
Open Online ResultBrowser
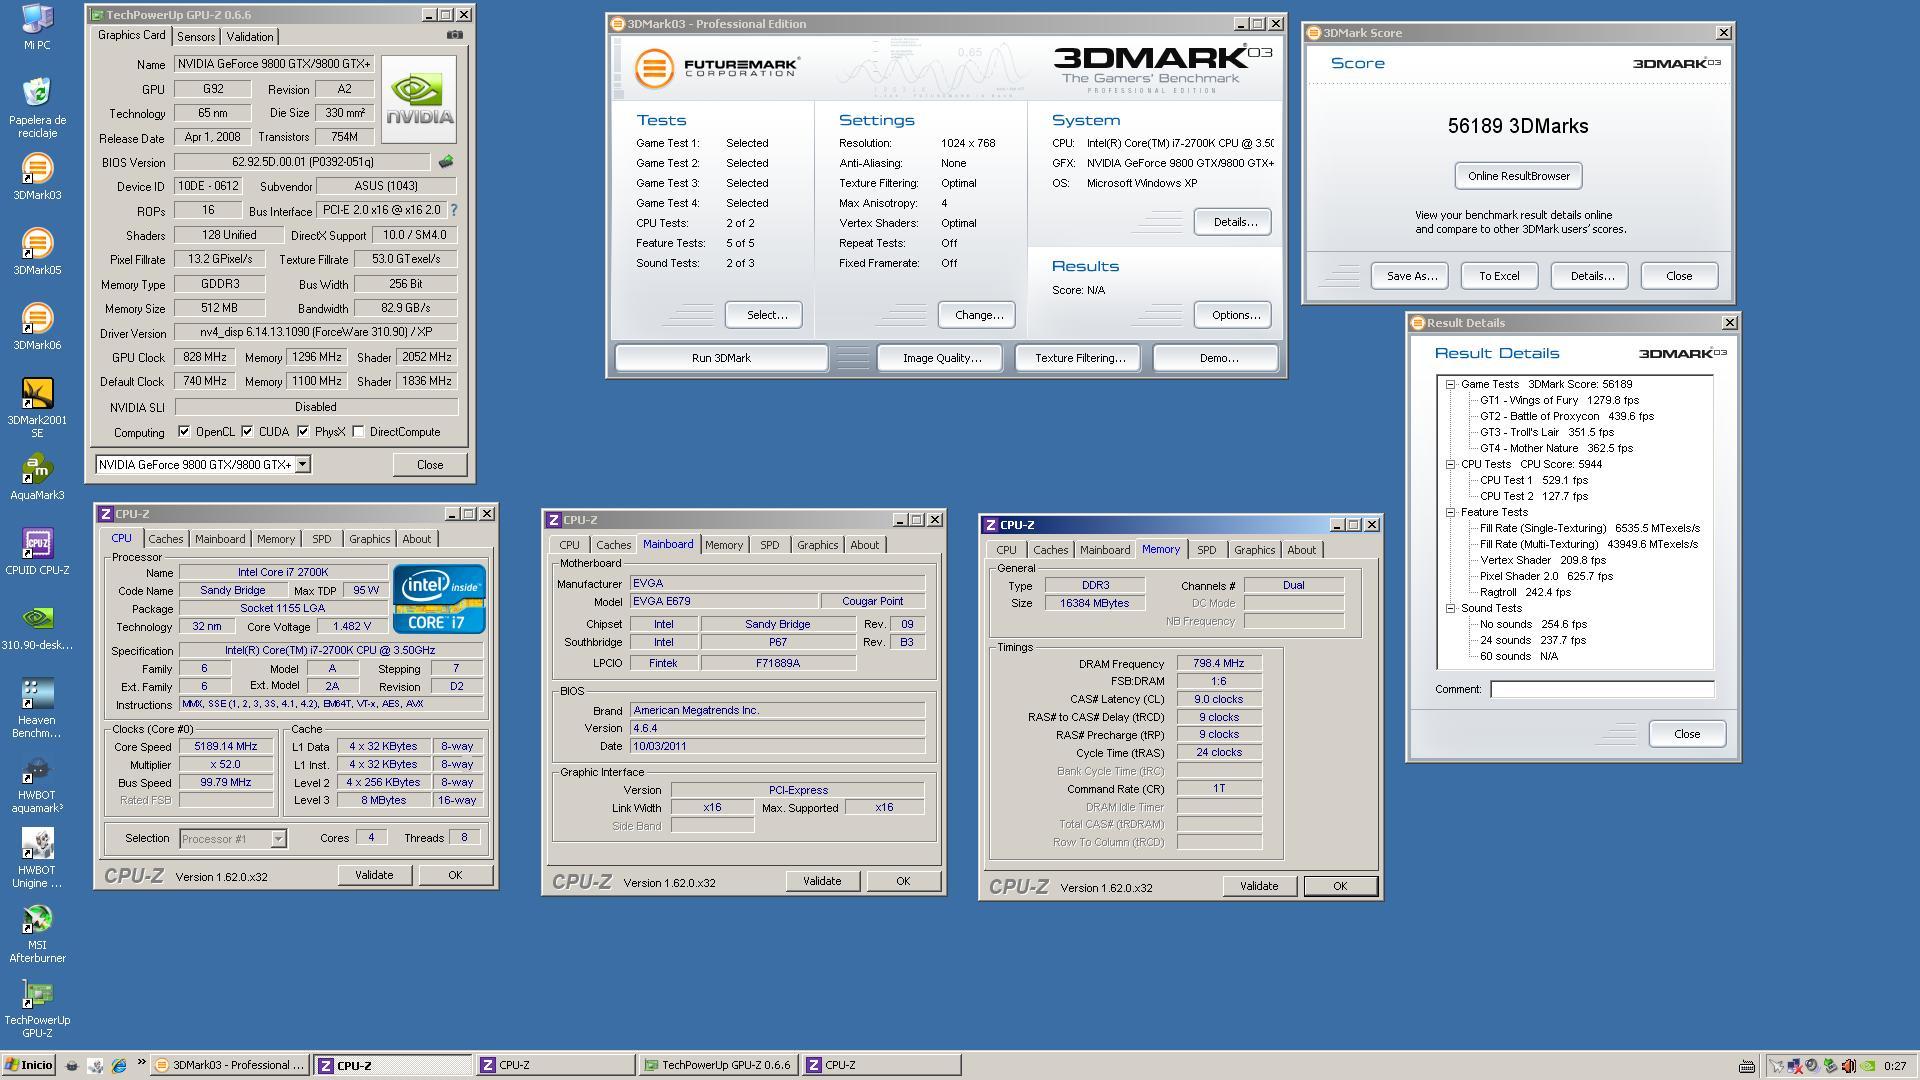[x=1518, y=176]
